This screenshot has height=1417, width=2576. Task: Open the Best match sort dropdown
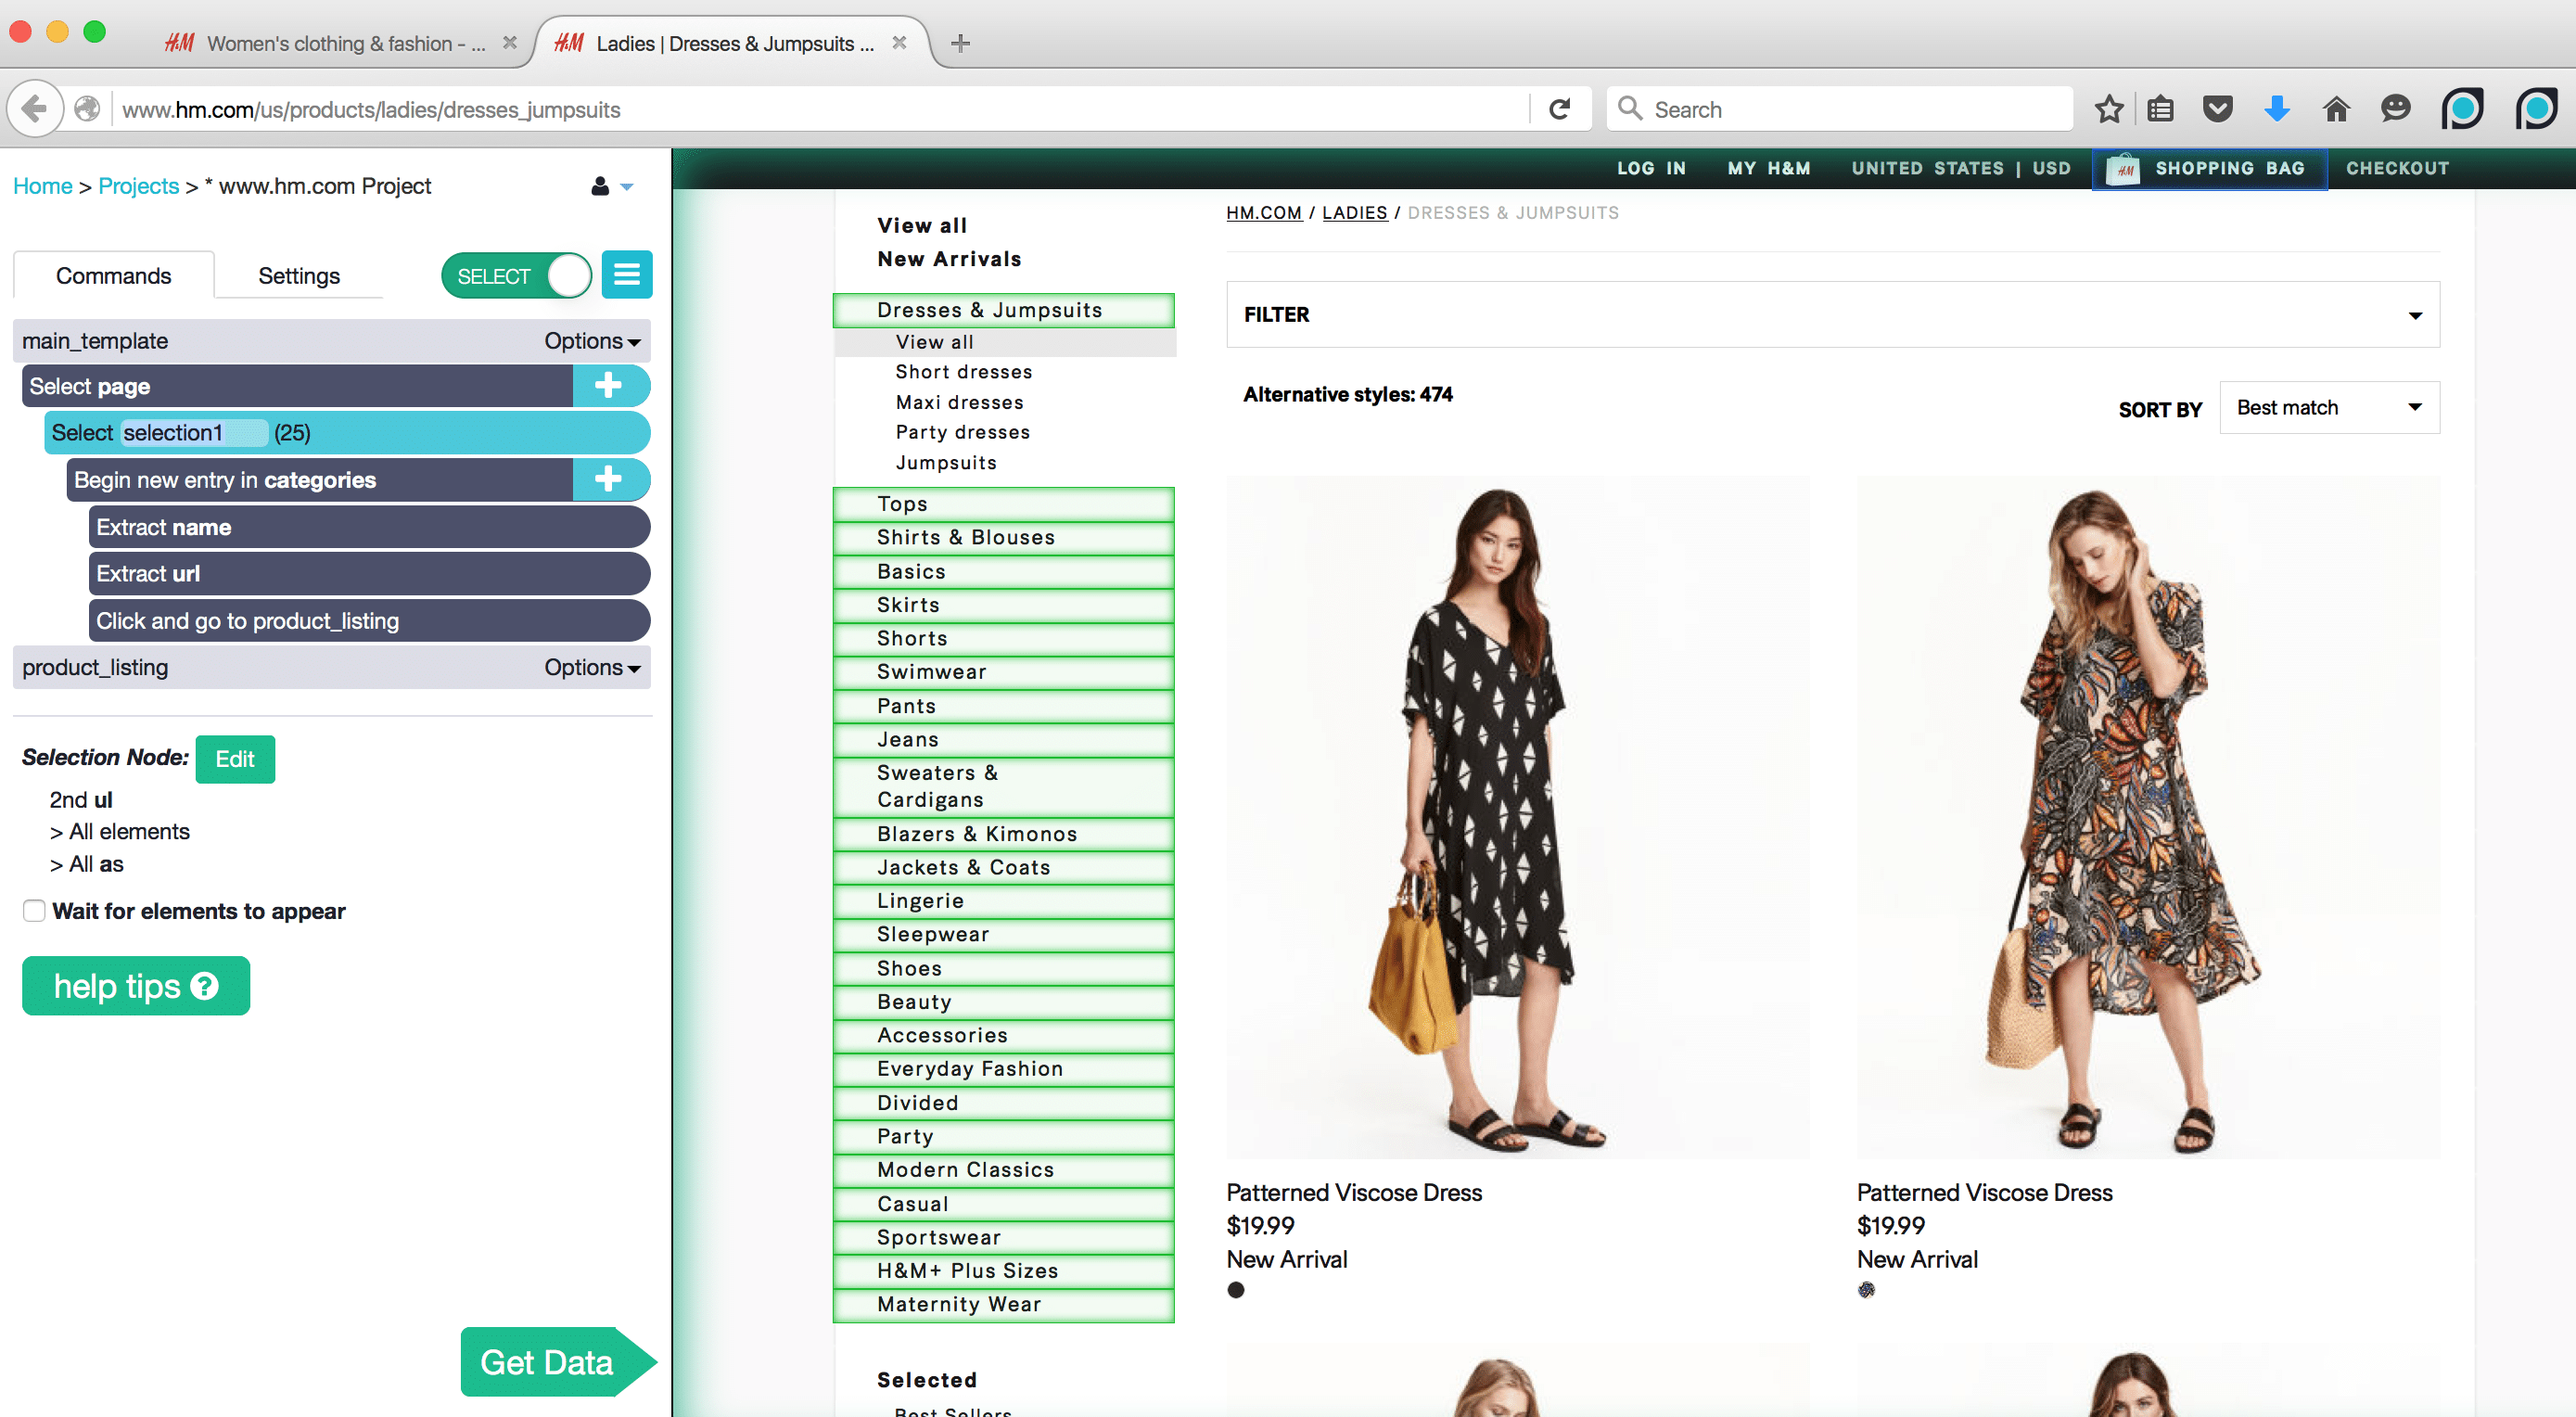click(x=2329, y=407)
